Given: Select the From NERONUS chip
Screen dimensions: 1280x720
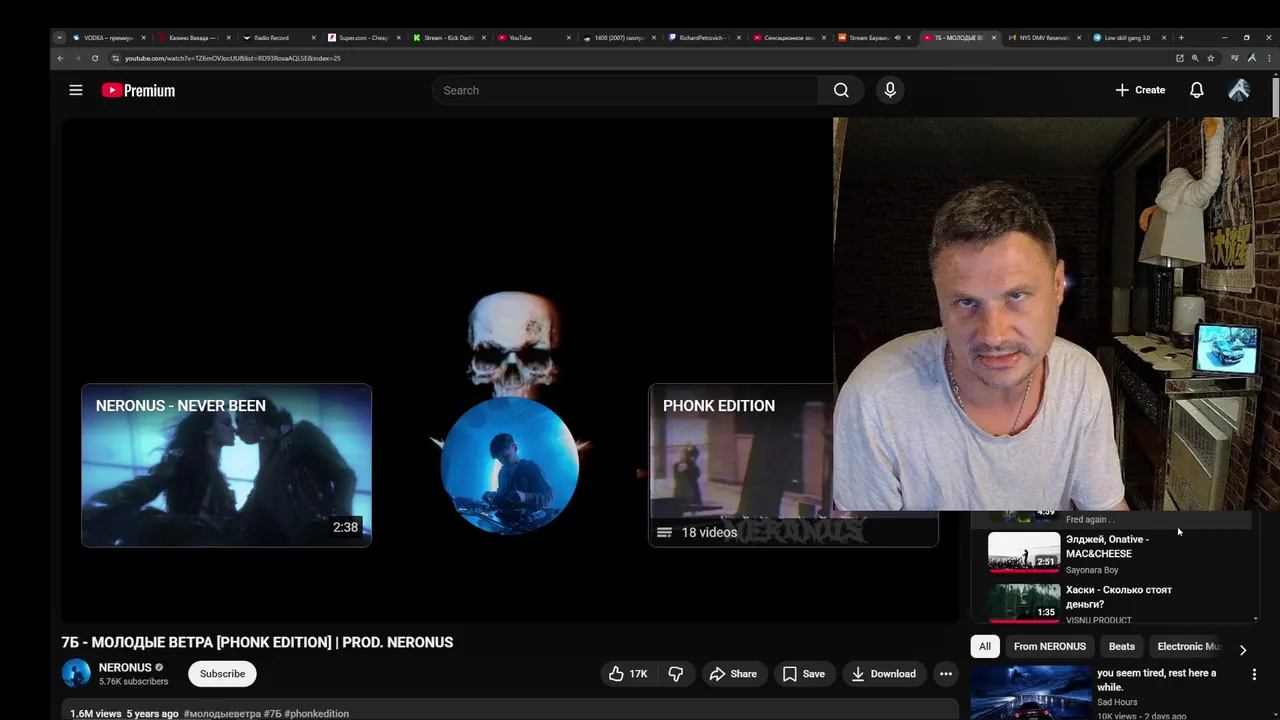Looking at the screenshot, I should (x=1050, y=646).
